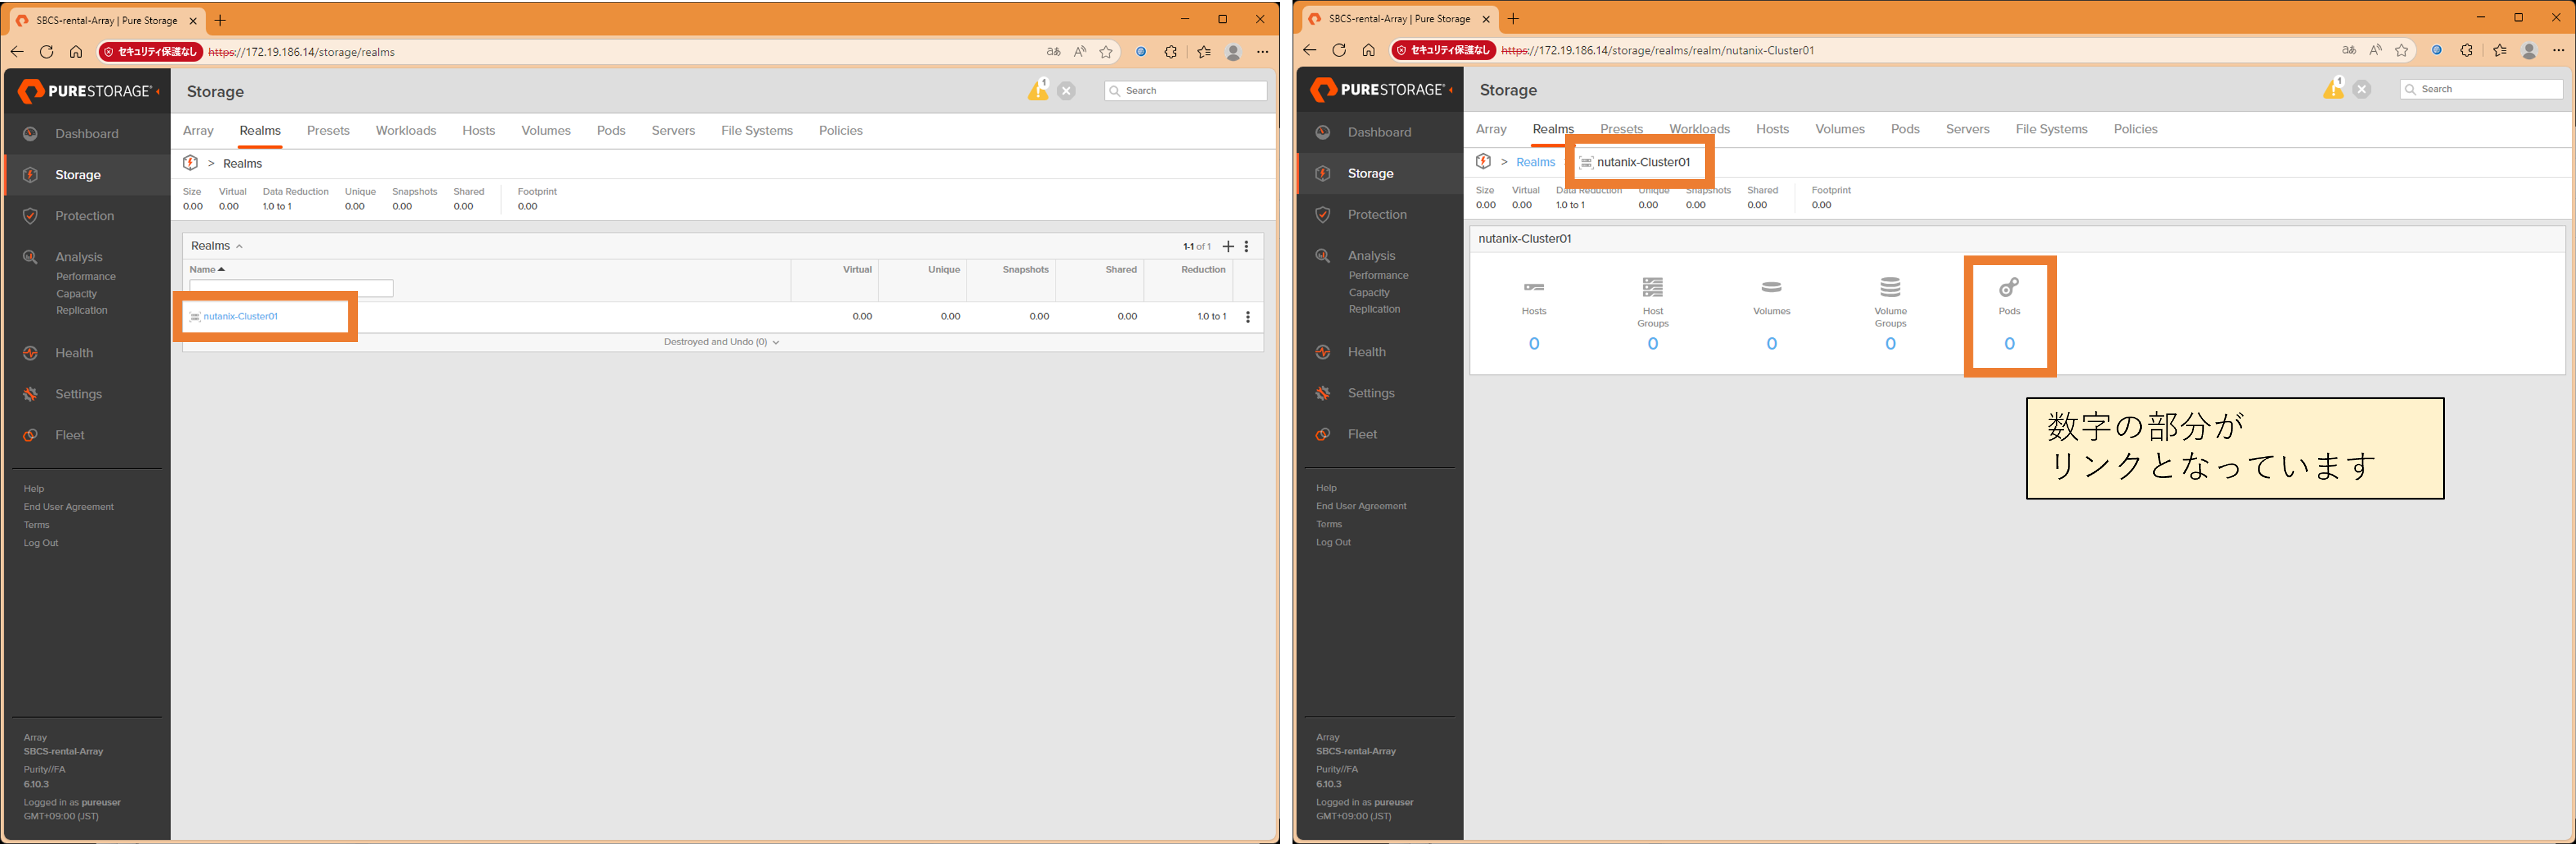Expand Destroyed and Undo section
The width and height of the screenshot is (2576, 844).
[x=721, y=342]
